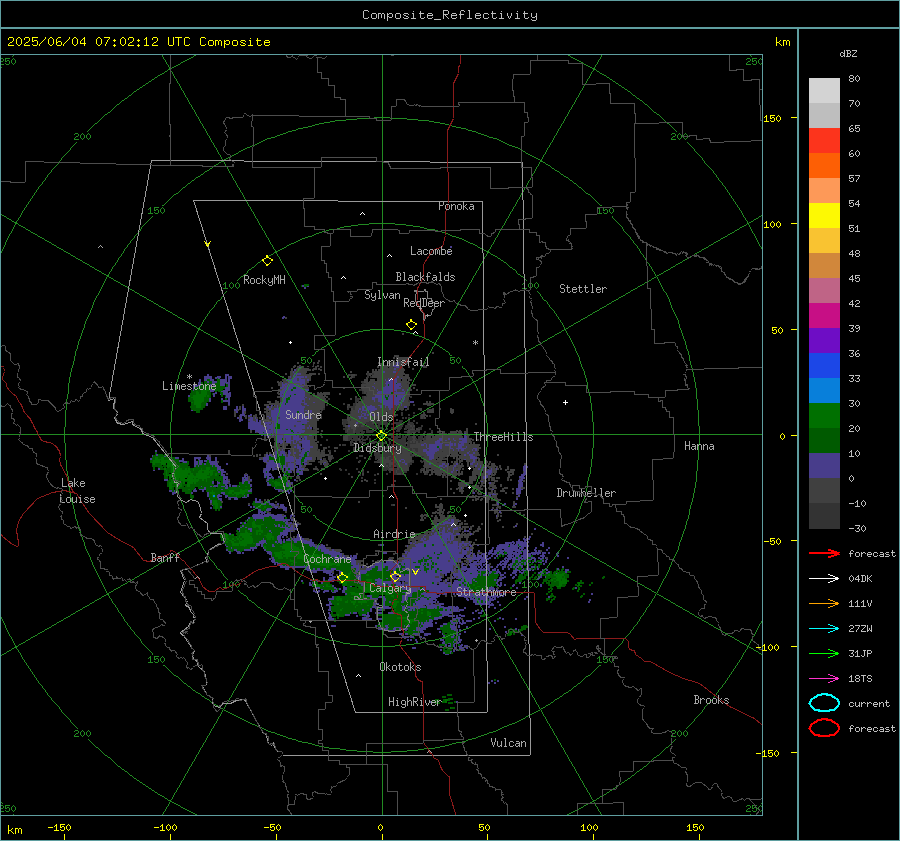Click the Brooks city label
900x841 pixels.
(x=711, y=700)
